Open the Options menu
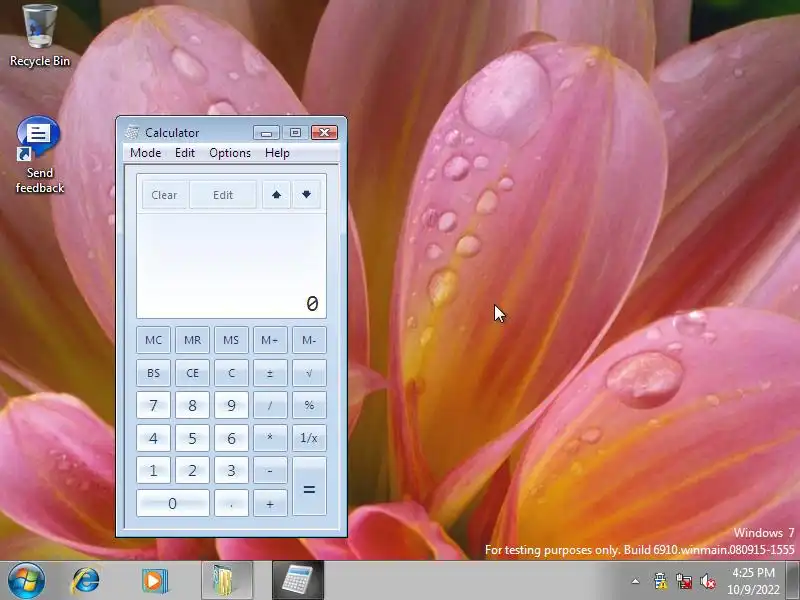Screen dimensions: 800x600 tap(230, 153)
